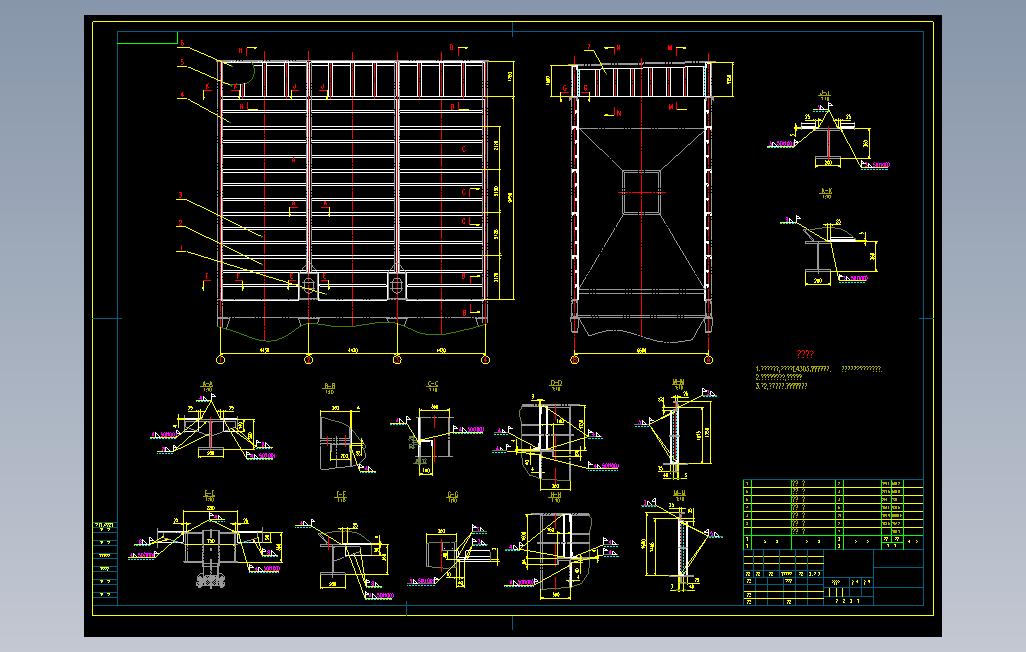This screenshot has width=1026, height=652.
Task: Click the square hopper opening in side elevation
Action: (x=641, y=192)
